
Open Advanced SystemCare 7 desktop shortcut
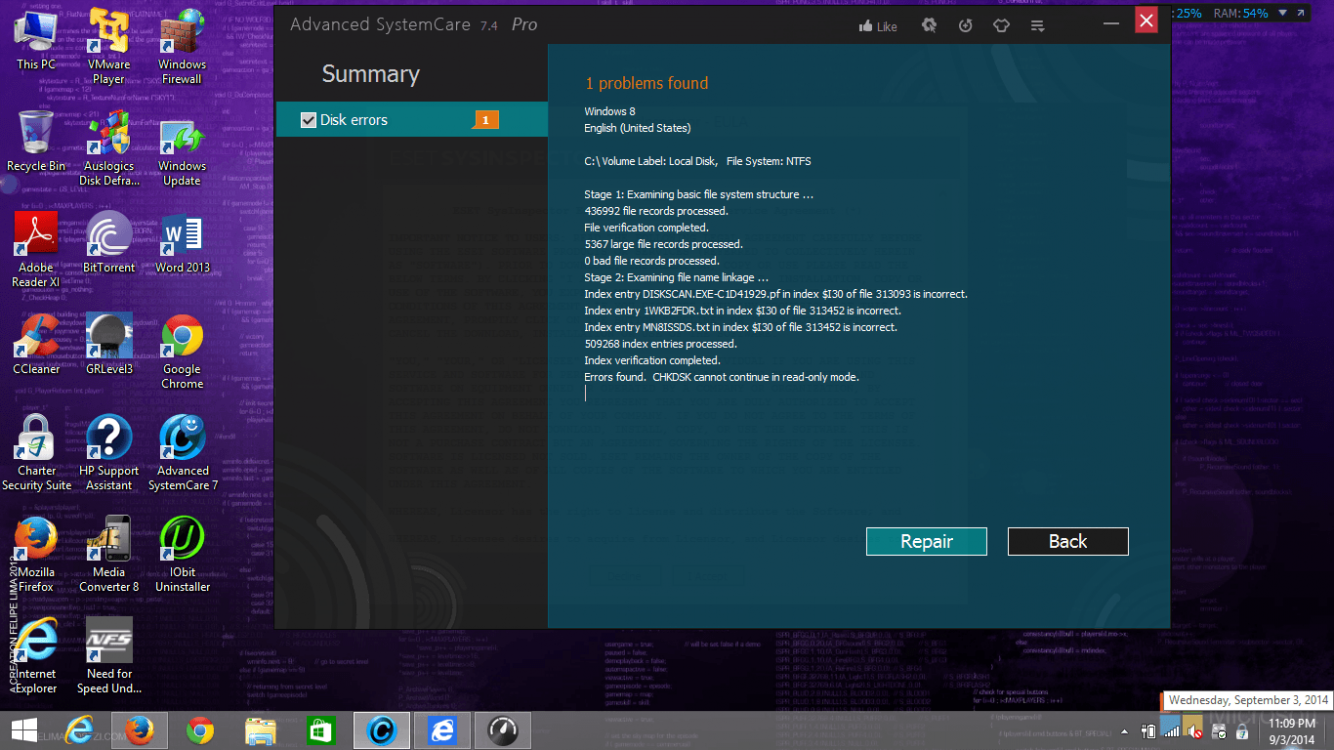click(x=182, y=452)
